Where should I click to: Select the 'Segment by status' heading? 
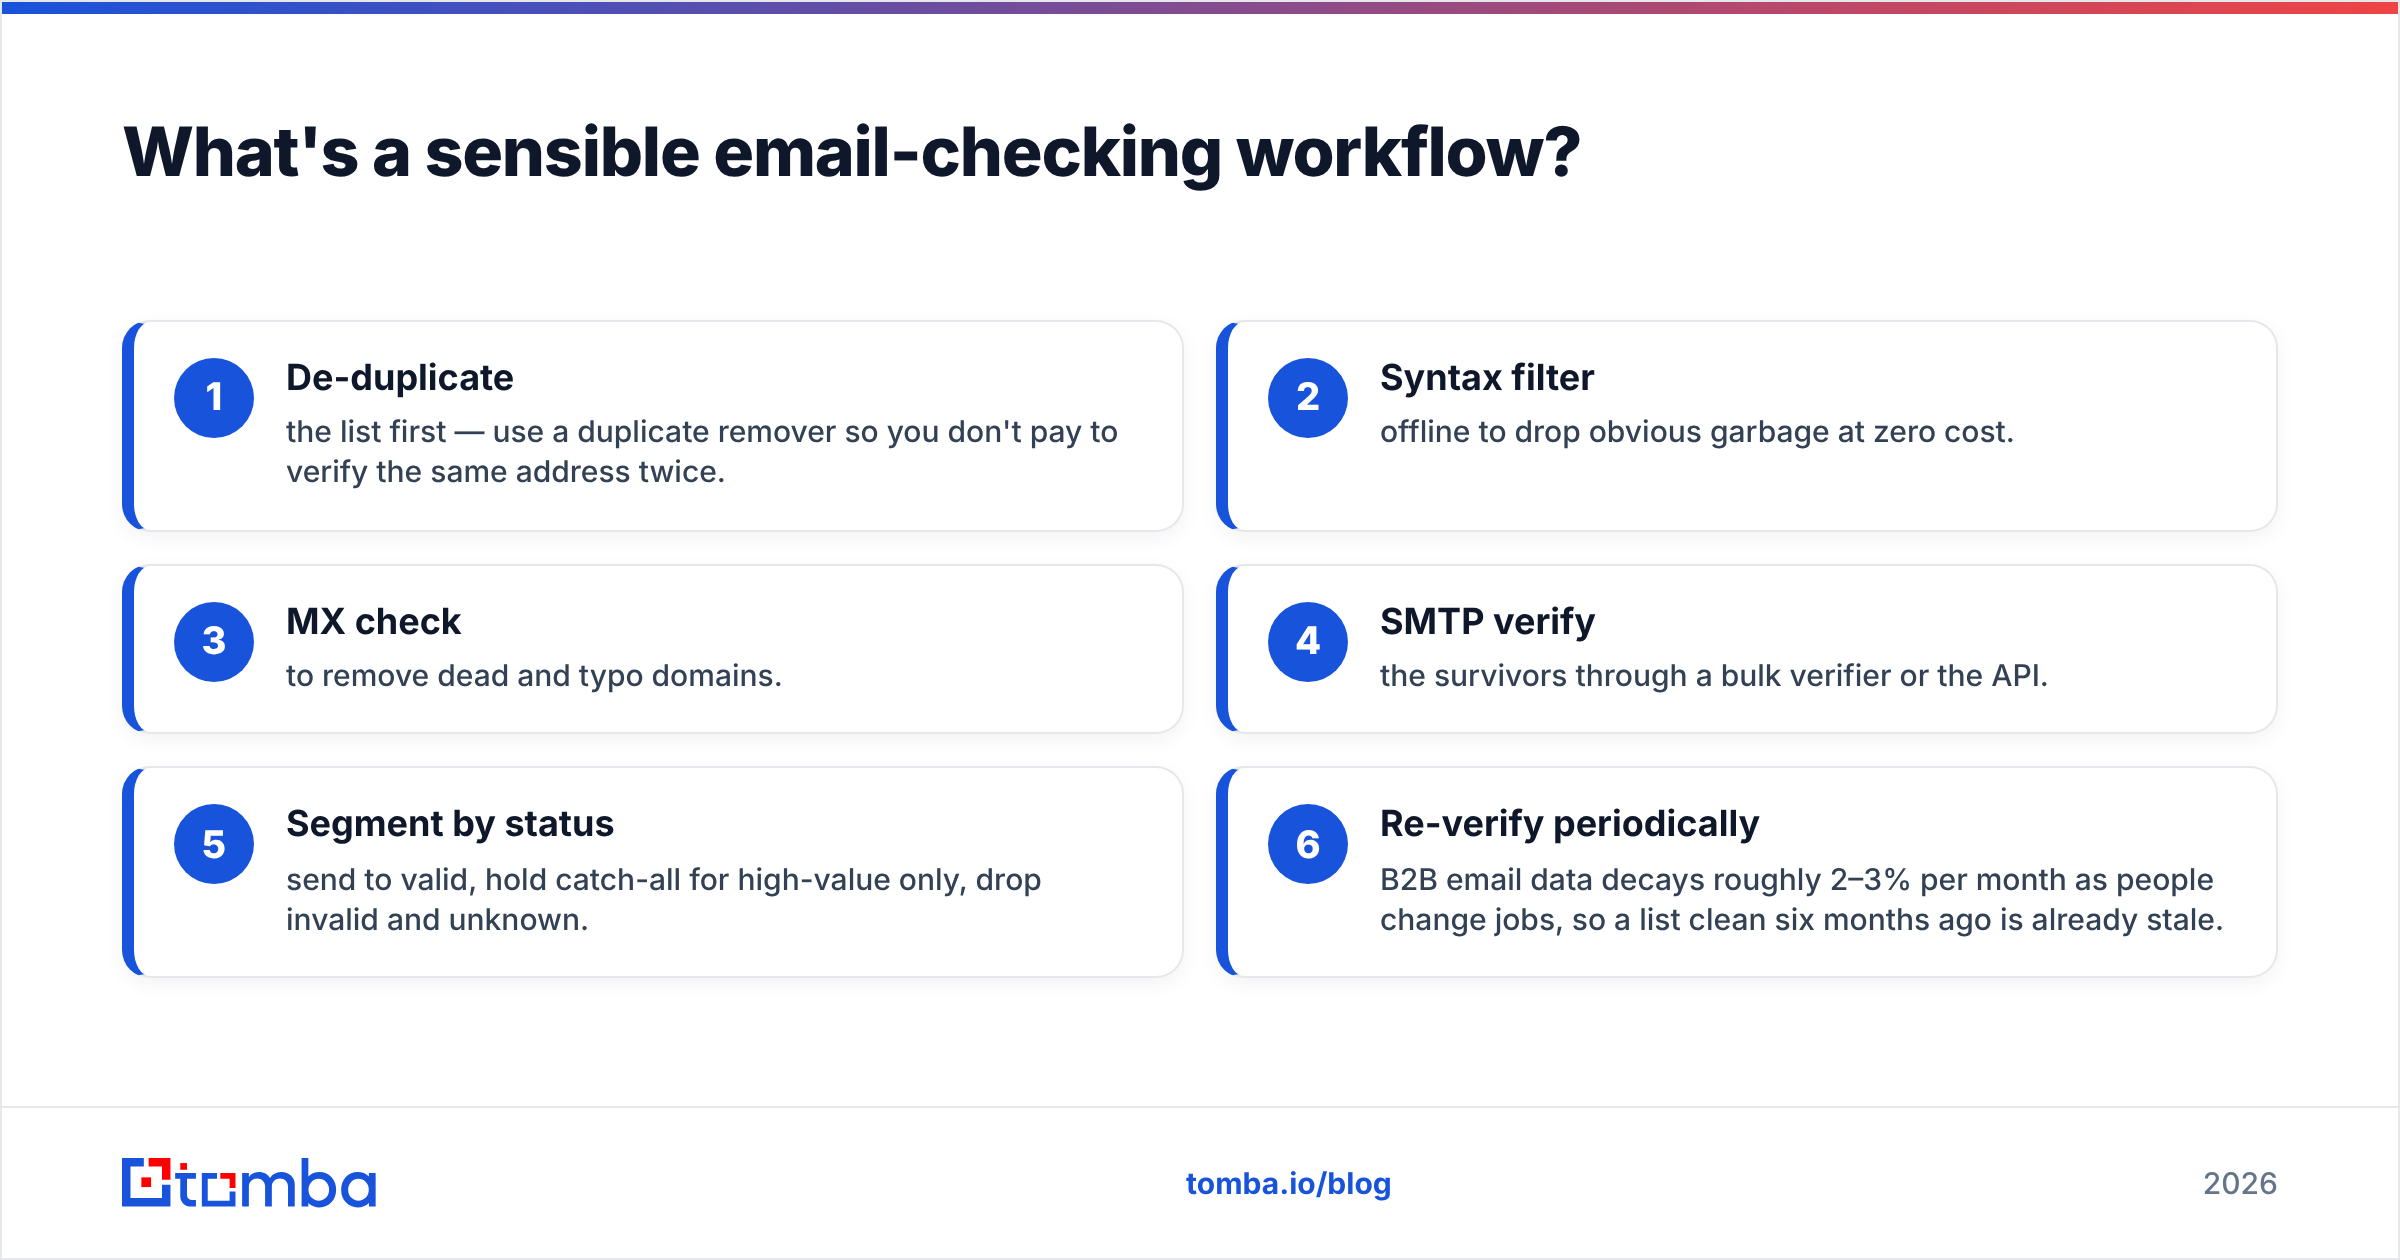coord(450,824)
